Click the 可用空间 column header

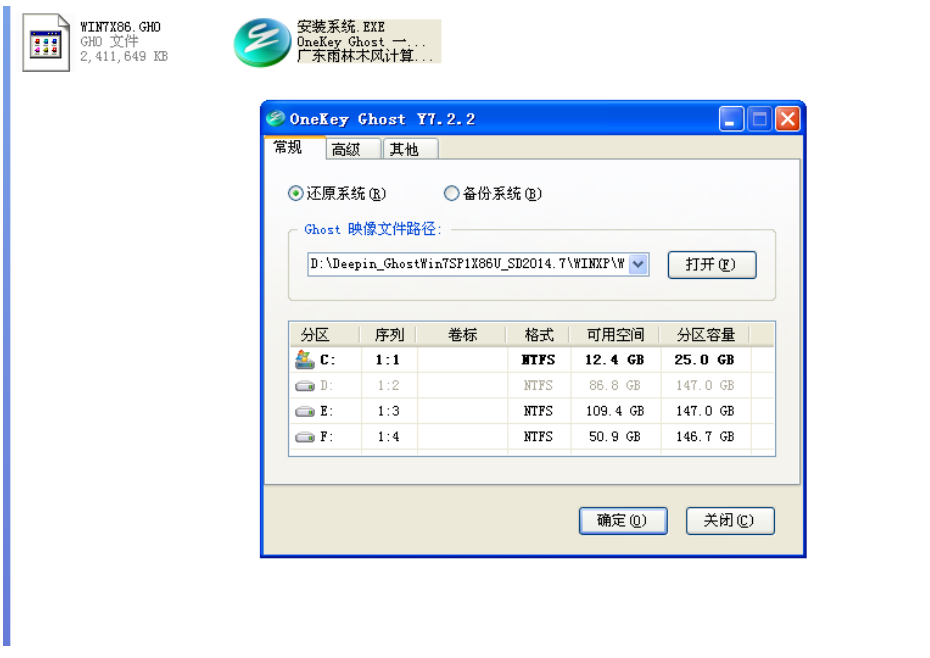click(615, 335)
